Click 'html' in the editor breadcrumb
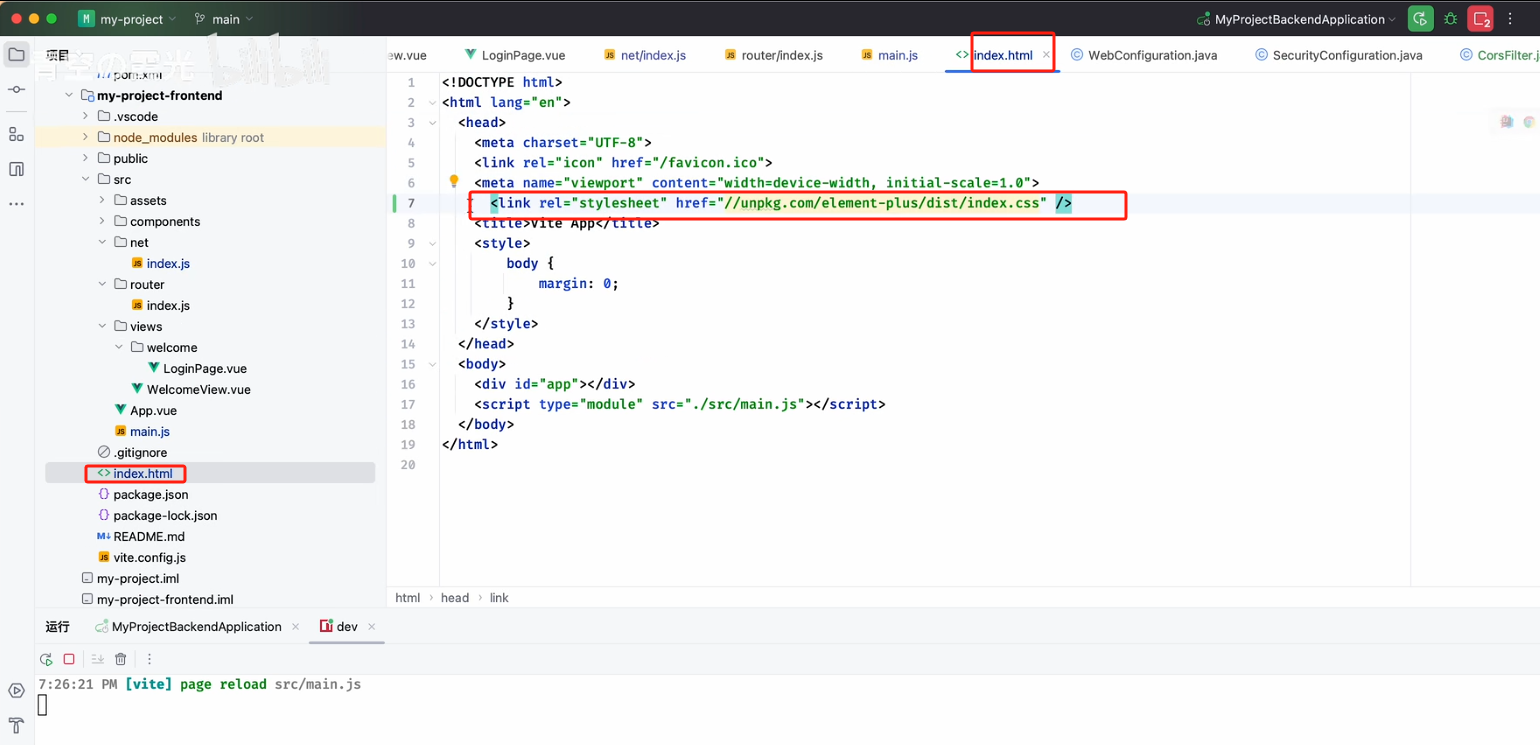 pyautogui.click(x=408, y=598)
